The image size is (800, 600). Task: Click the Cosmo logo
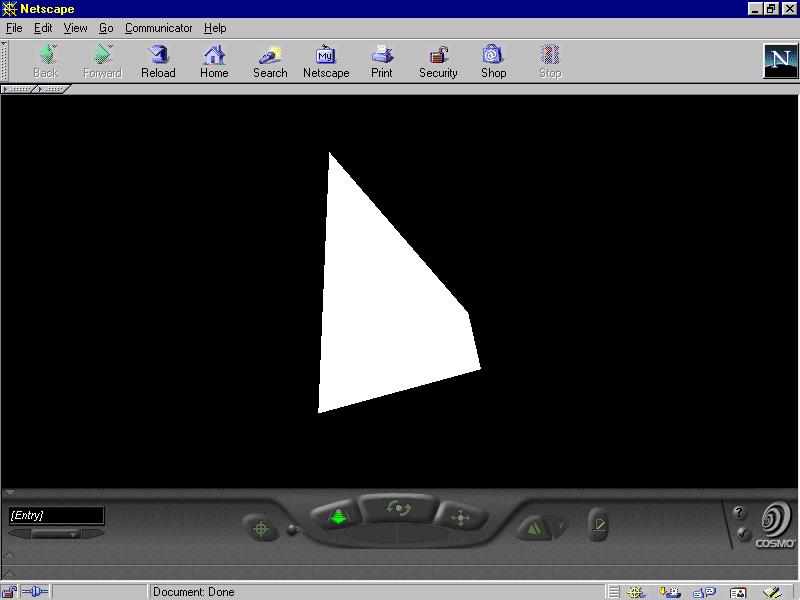point(776,524)
